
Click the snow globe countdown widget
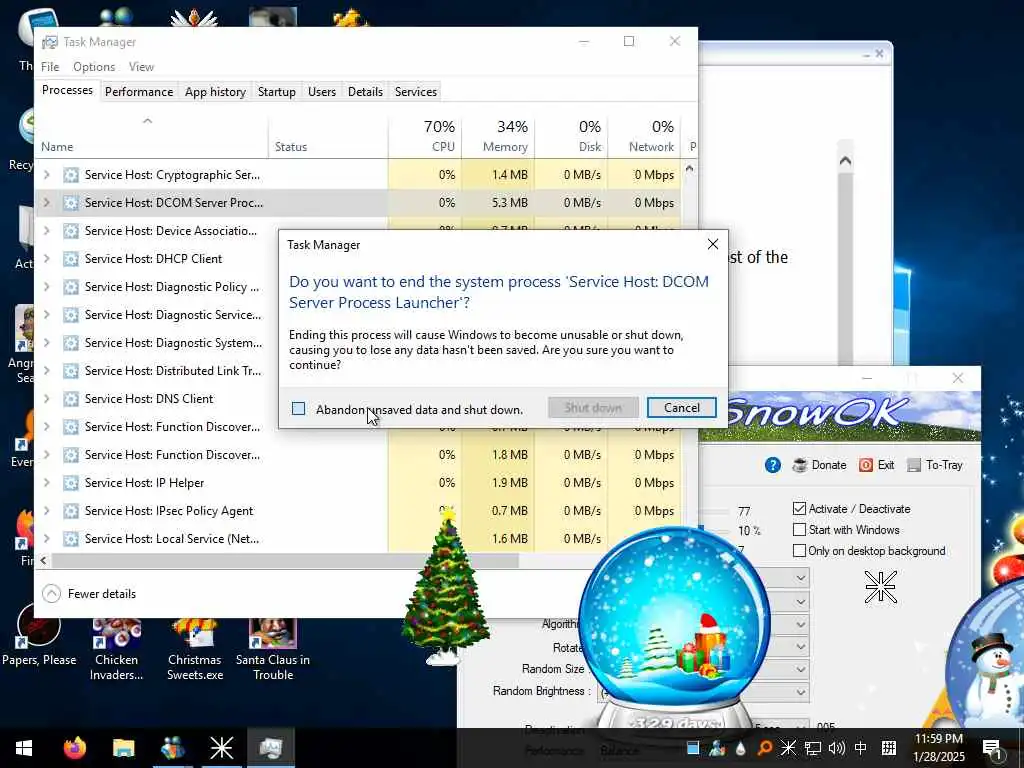tap(673, 627)
